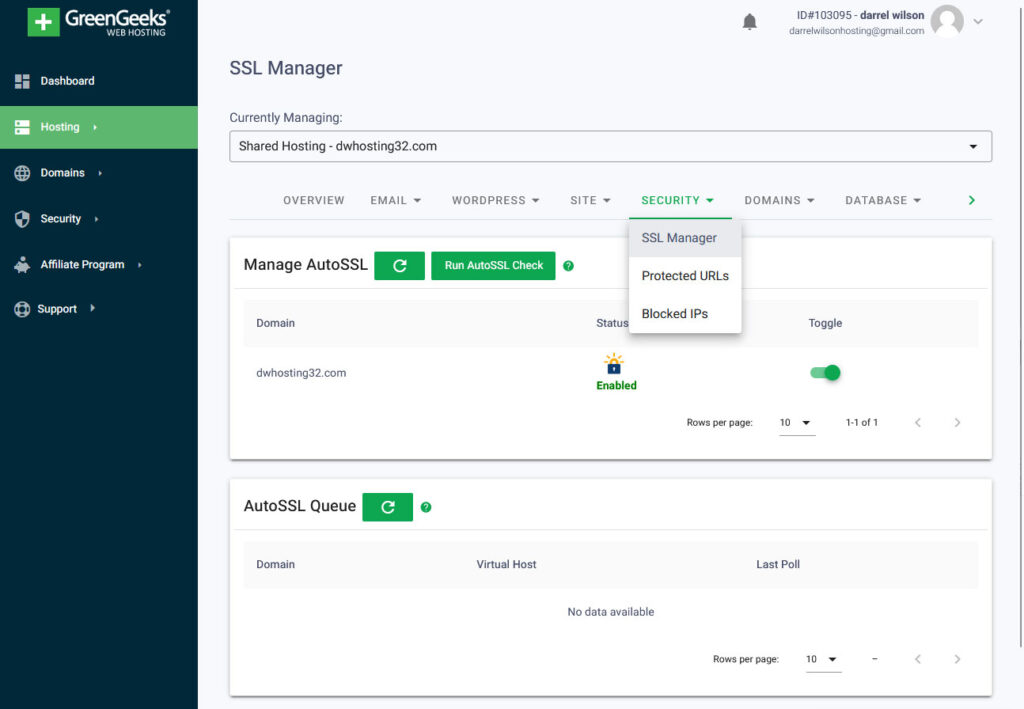Viewport: 1024px width, 709px height.
Task: Select Protected URLs menu item
Action: point(685,276)
